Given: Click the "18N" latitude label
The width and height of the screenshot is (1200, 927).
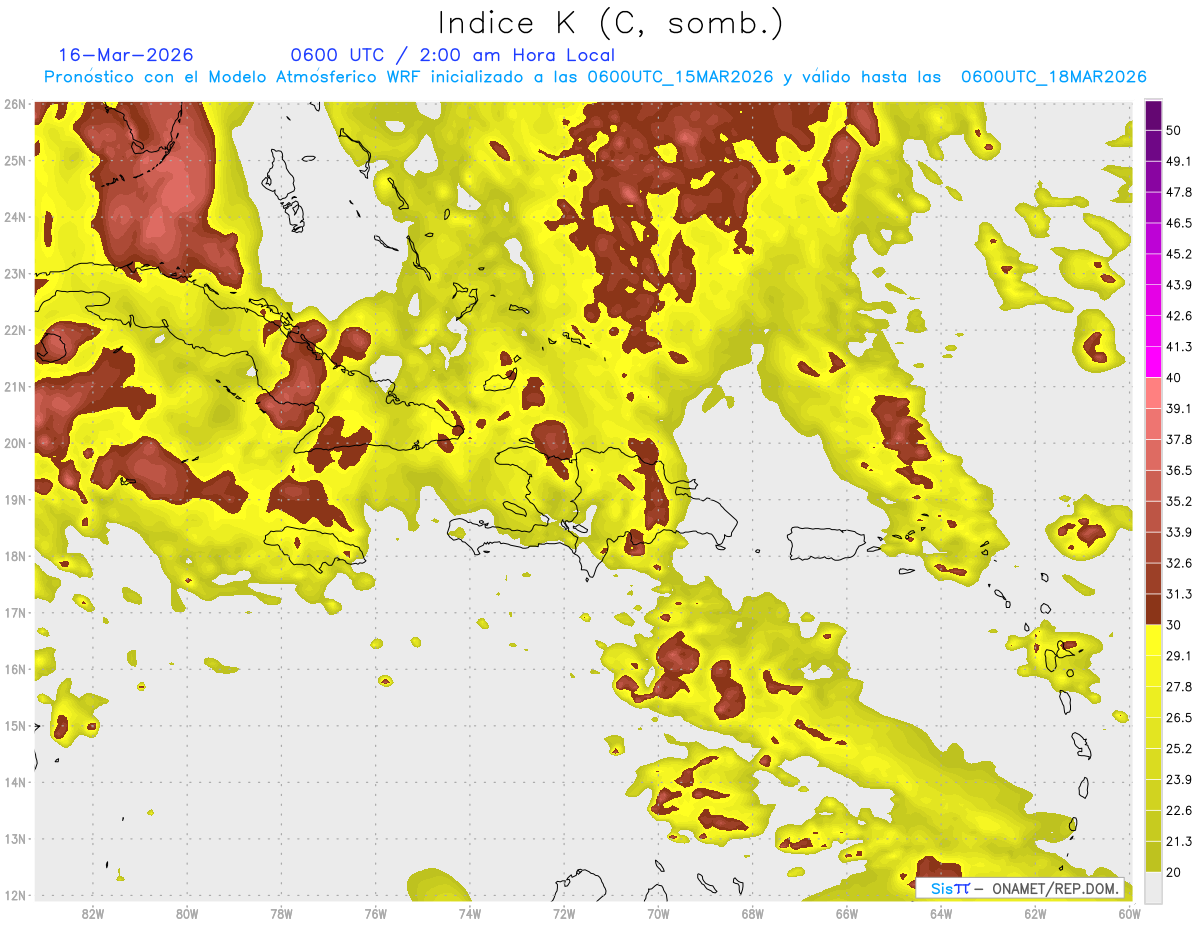Looking at the screenshot, I should [14, 556].
